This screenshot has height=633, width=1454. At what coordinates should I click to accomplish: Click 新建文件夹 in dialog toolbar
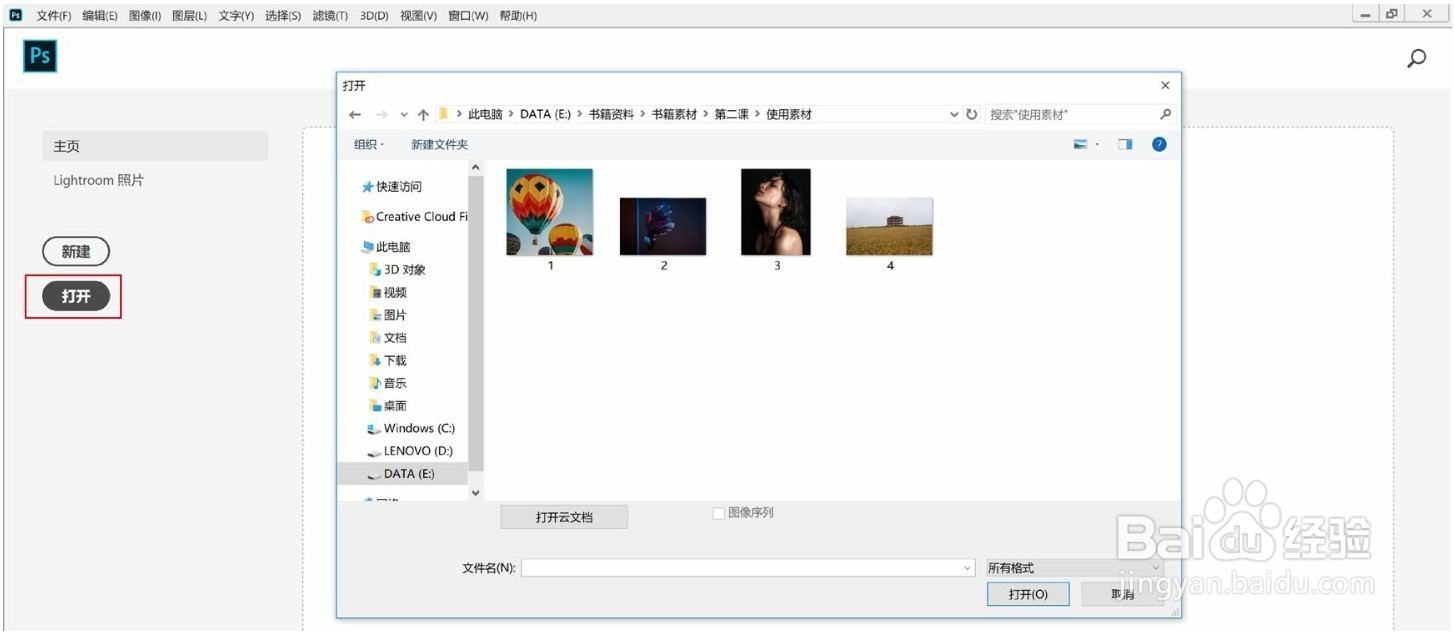(440, 145)
